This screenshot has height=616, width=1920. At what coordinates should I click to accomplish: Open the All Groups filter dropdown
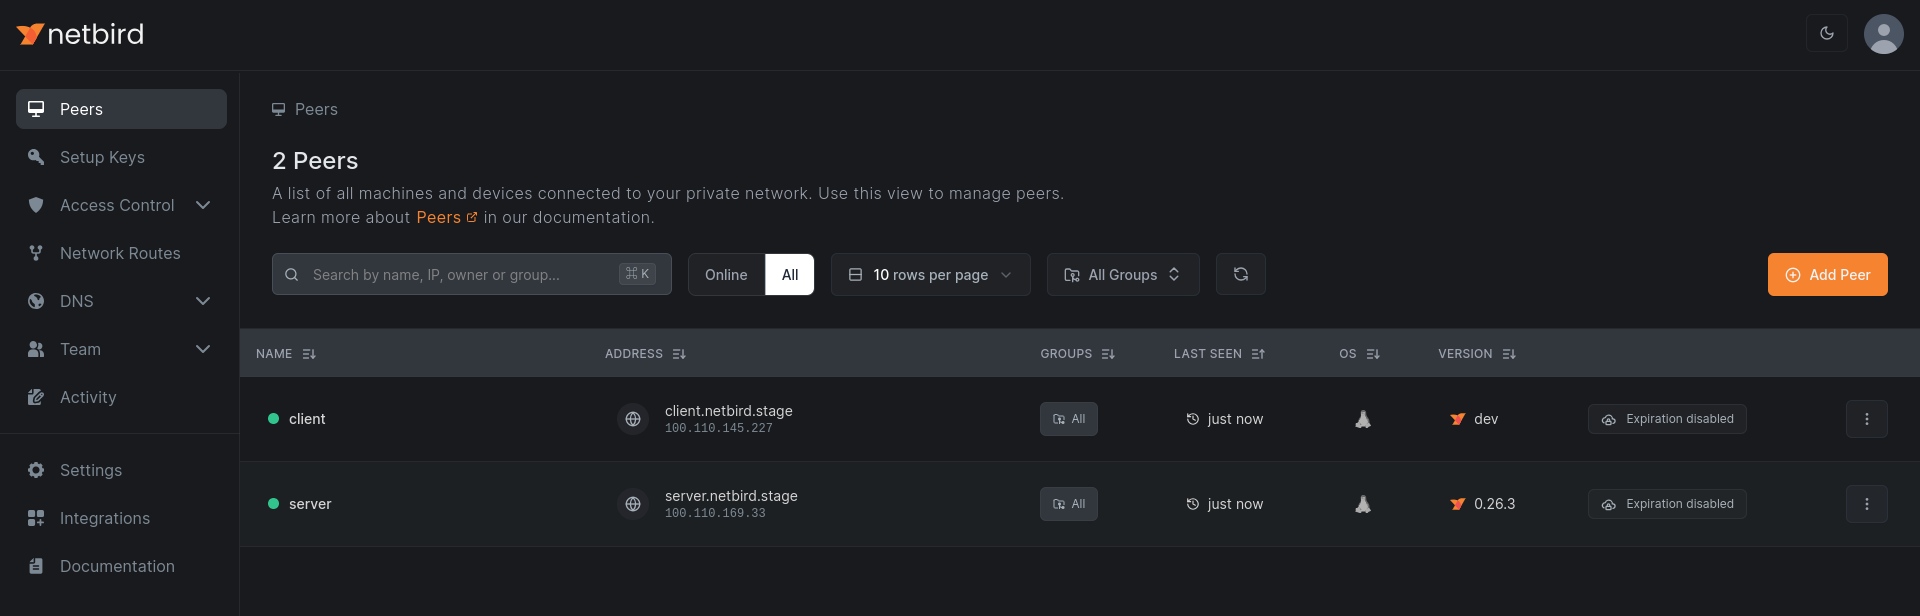1122,275
